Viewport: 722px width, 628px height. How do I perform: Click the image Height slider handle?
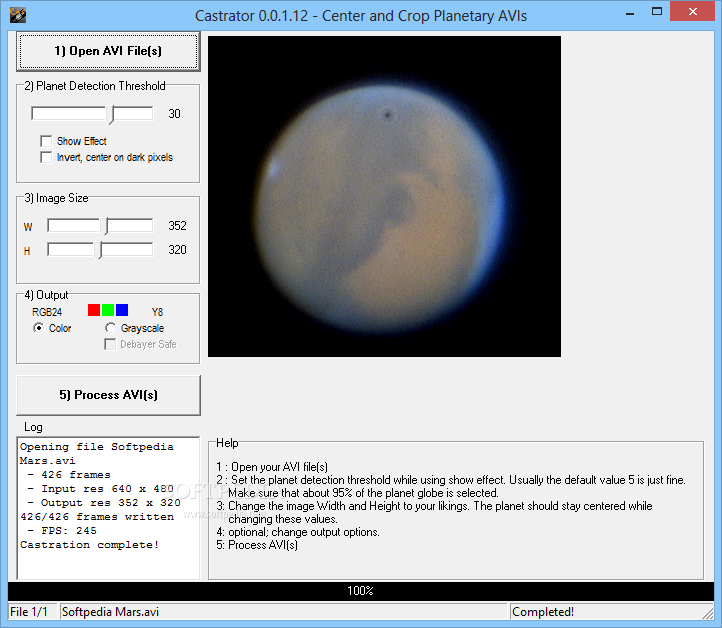(100, 250)
